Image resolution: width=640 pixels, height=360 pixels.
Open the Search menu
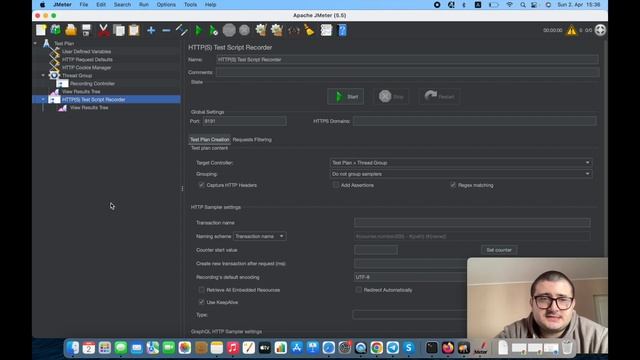122,4
